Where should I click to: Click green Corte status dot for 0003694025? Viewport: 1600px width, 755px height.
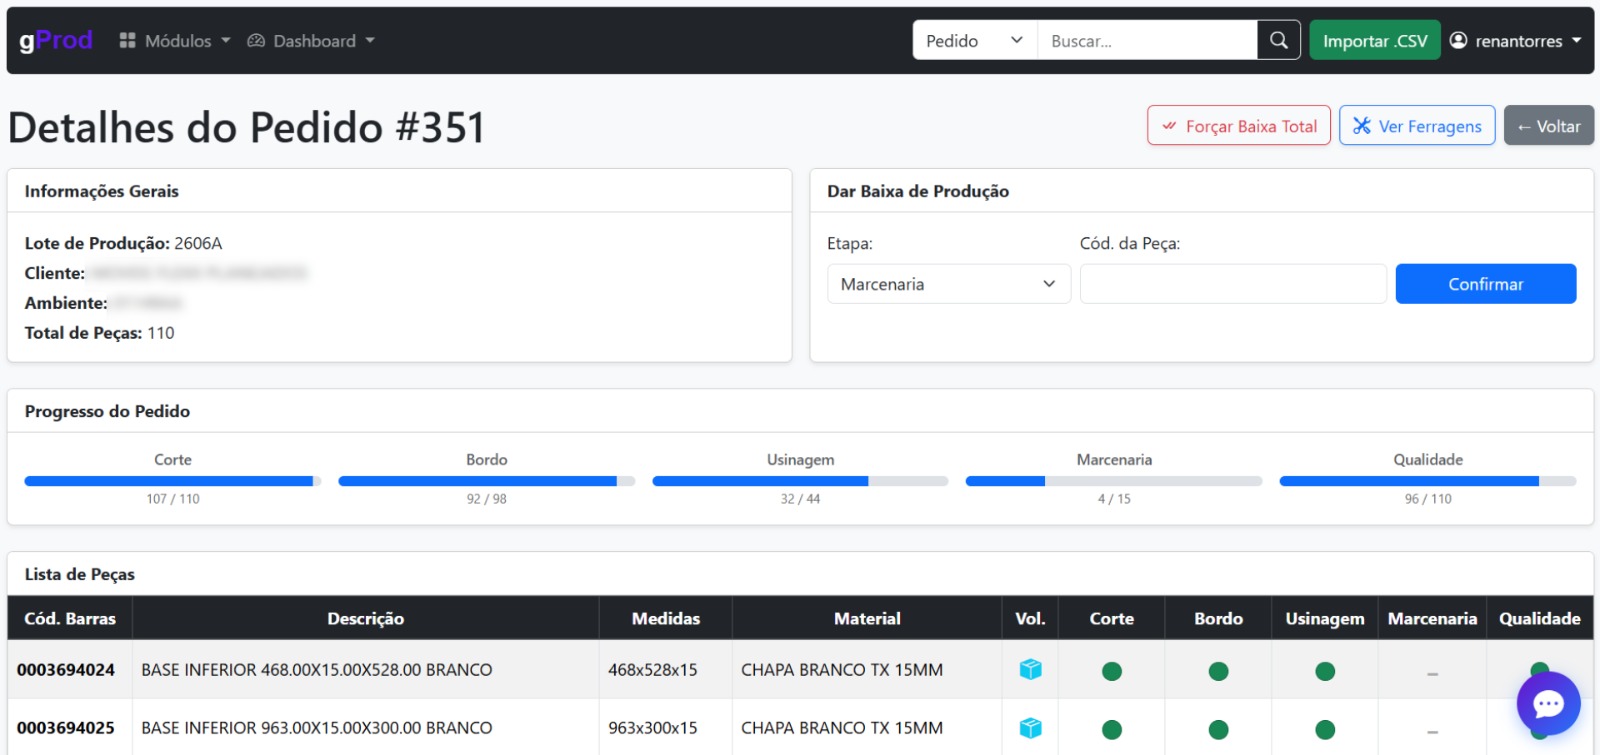pyautogui.click(x=1111, y=730)
